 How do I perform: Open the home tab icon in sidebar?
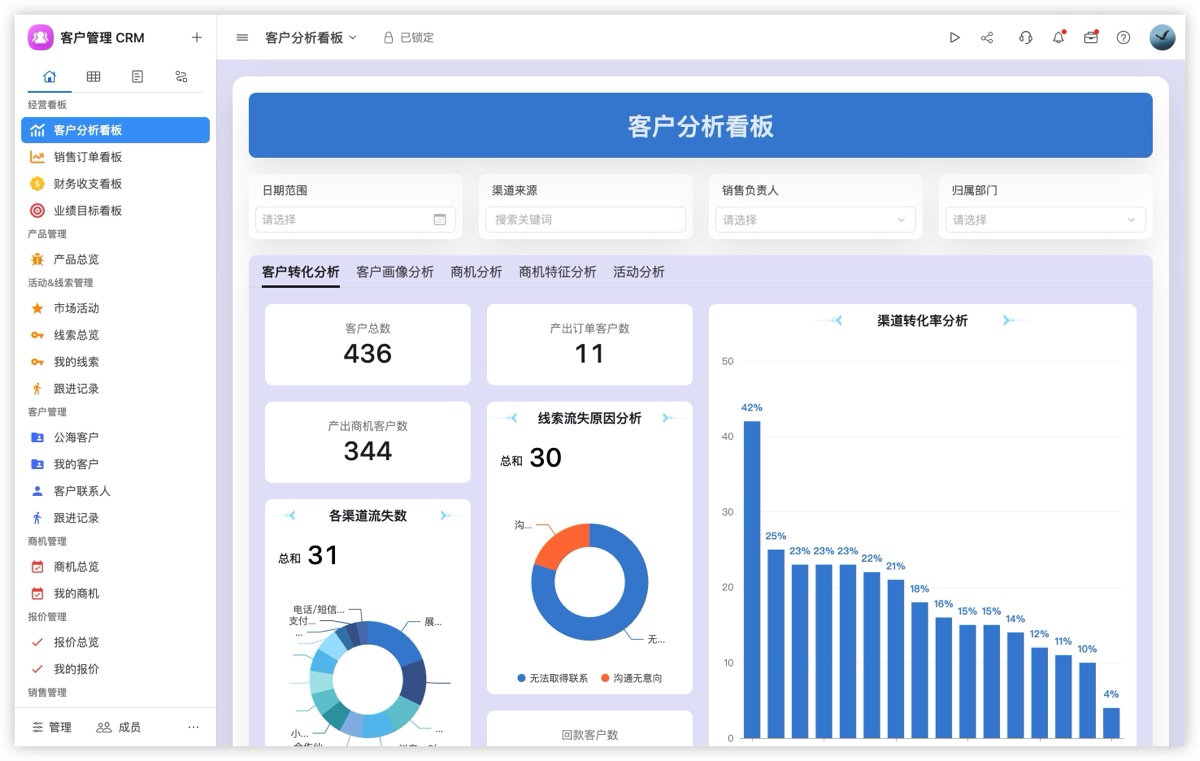pyautogui.click(x=50, y=76)
